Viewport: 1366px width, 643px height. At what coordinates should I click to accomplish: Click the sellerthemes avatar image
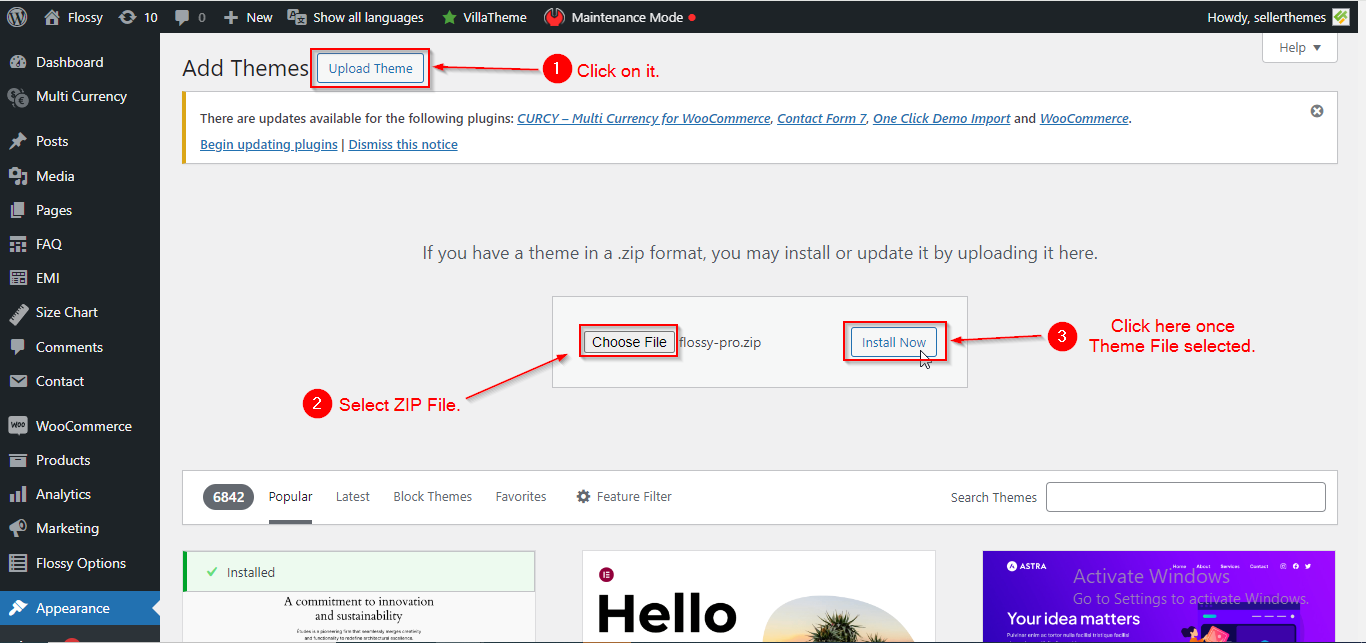(x=1341, y=17)
